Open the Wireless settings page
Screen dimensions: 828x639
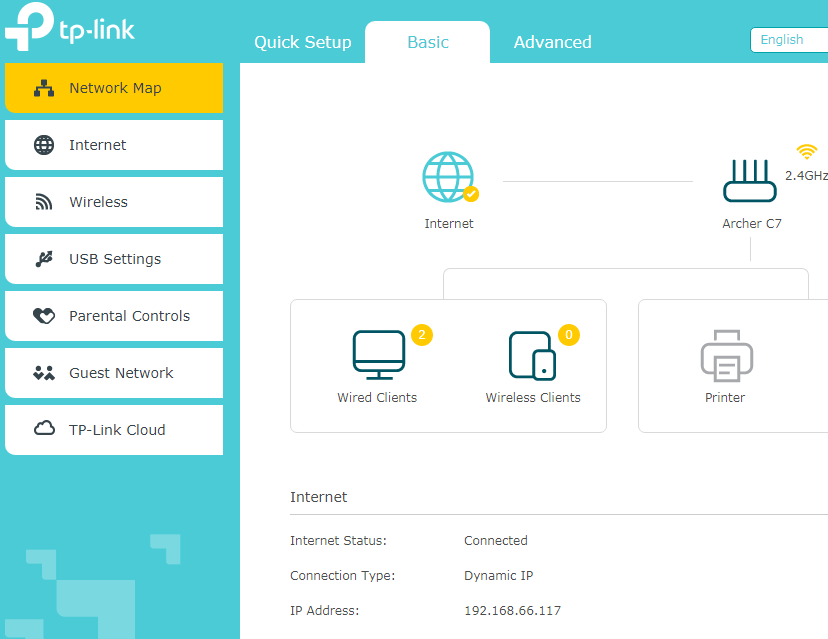click(x=114, y=202)
